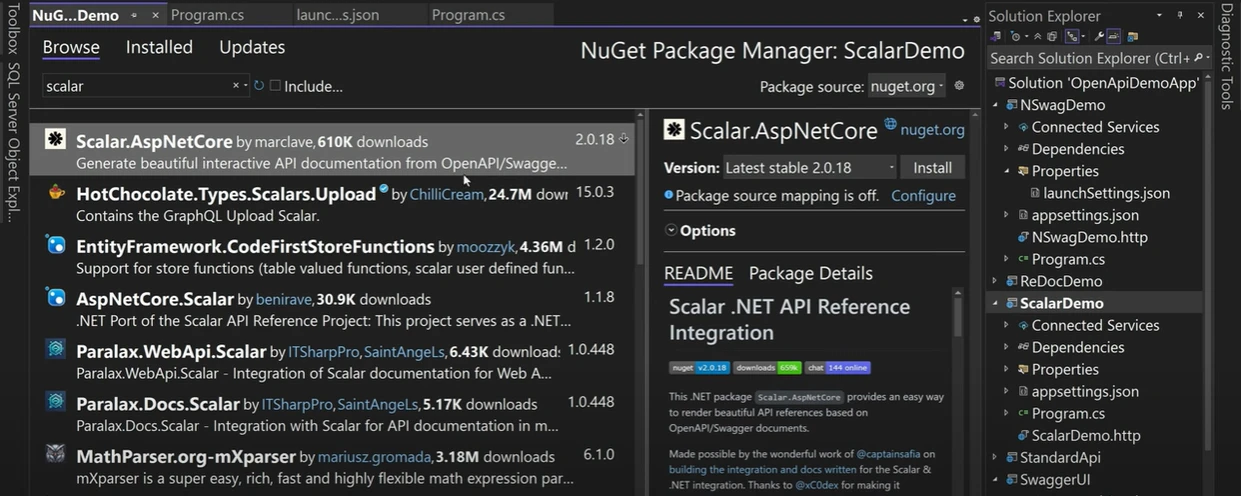Click the Scalar.AspNetCore package icon in results list
Viewport: 1241px width, 496px height.
coord(56,140)
